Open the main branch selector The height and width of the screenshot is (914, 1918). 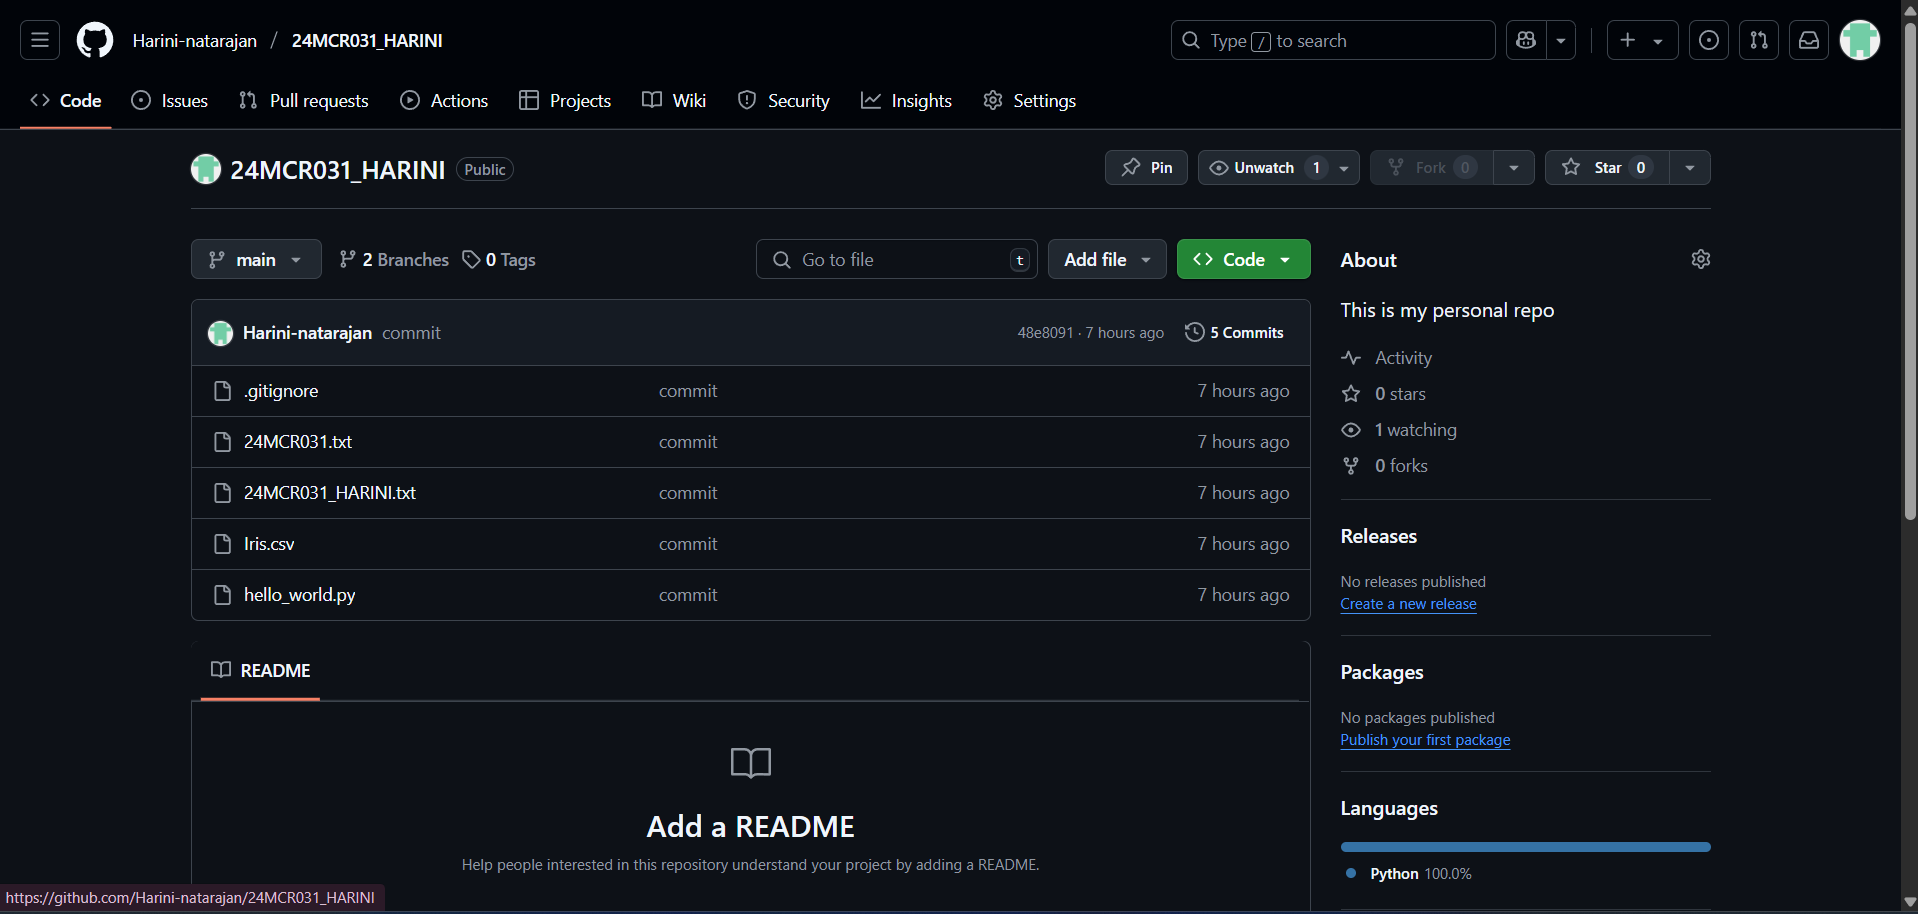[256, 259]
